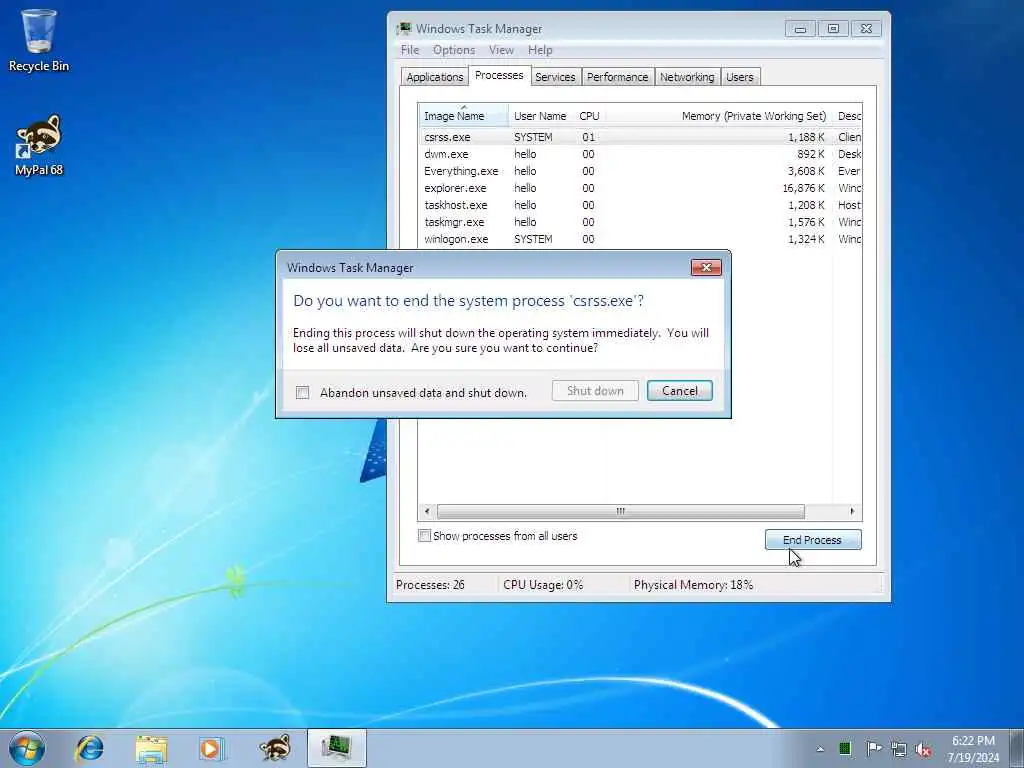The width and height of the screenshot is (1024, 768).
Task: Open Windows Explorer folder taskbar icon
Action: tap(151, 748)
